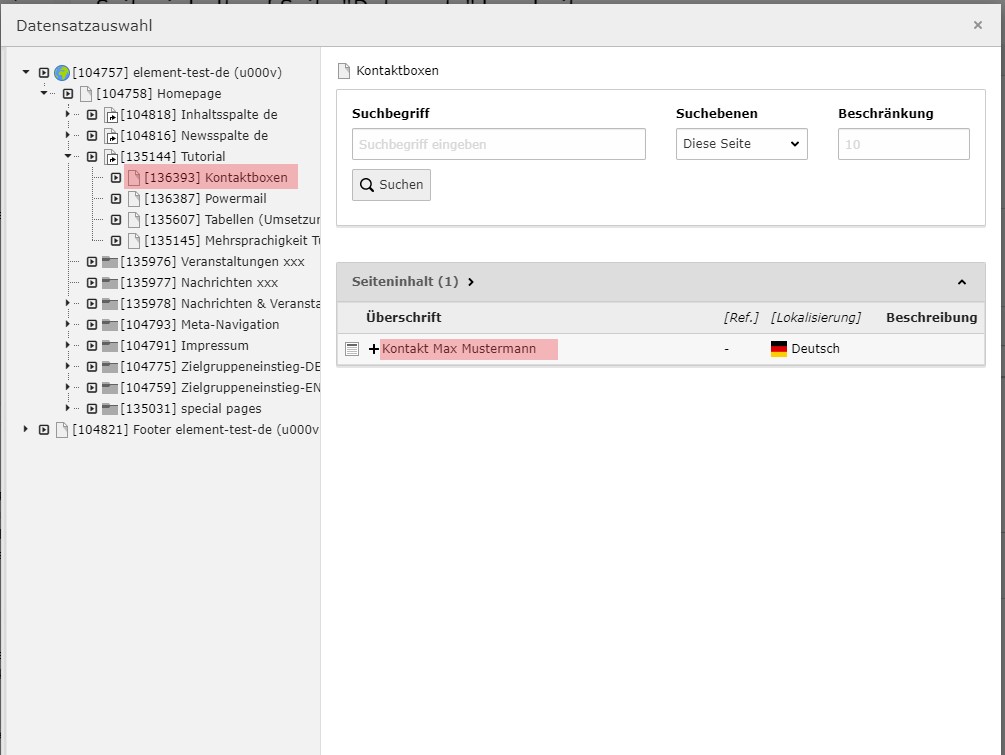
Task: Expand the Meta-Navigation tree node
Action: [x=69, y=325]
